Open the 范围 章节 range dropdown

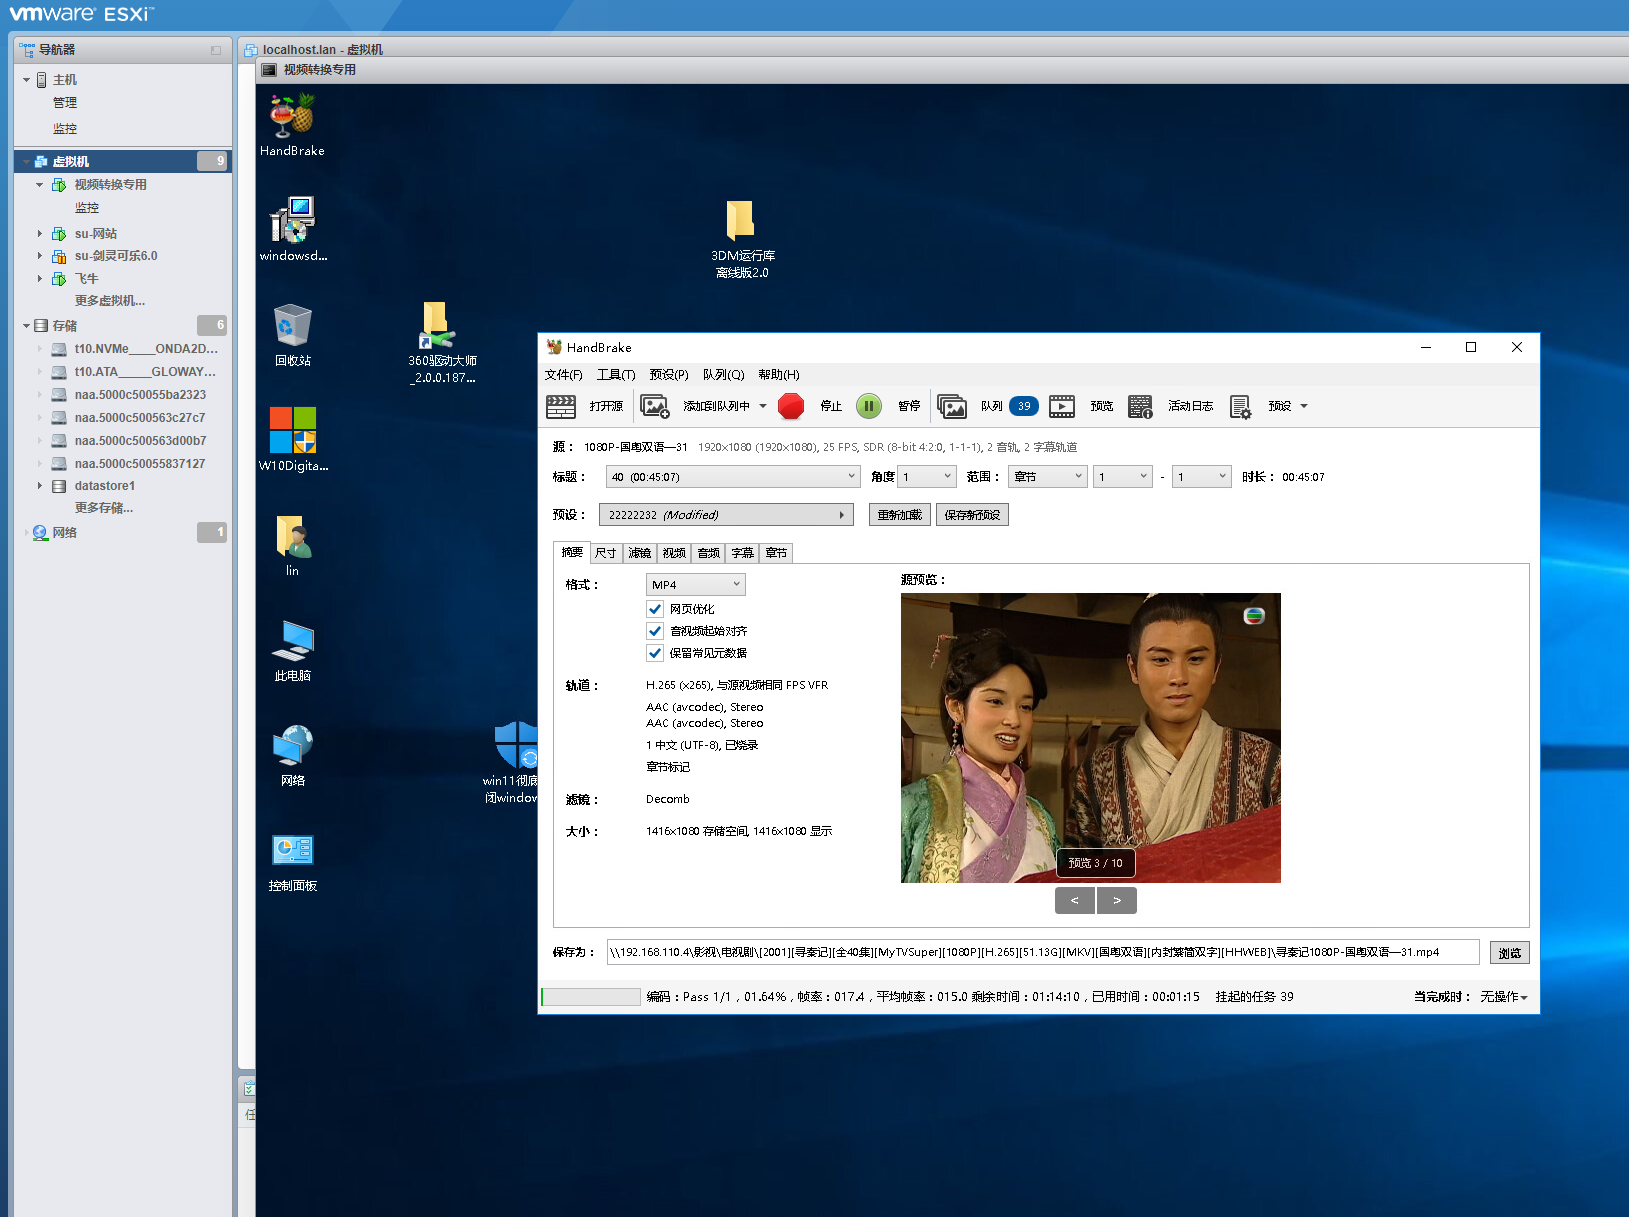[x=1047, y=477]
